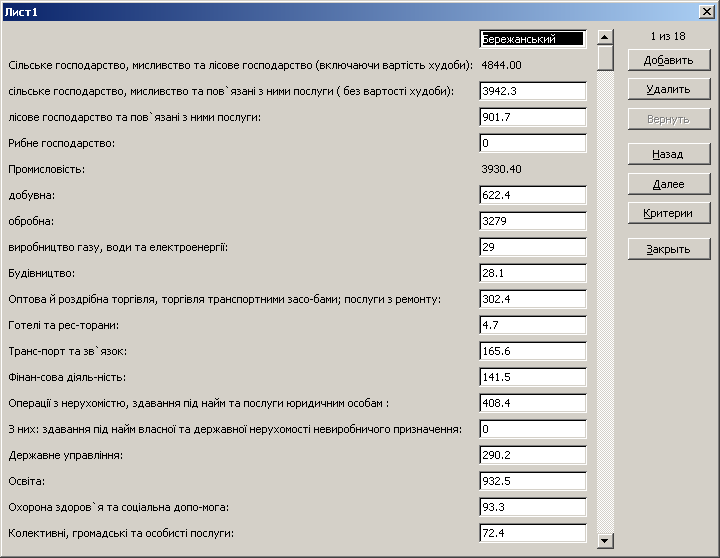Click the Промисловість label
The width and height of the screenshot is (720, 558).
(46, 169)
